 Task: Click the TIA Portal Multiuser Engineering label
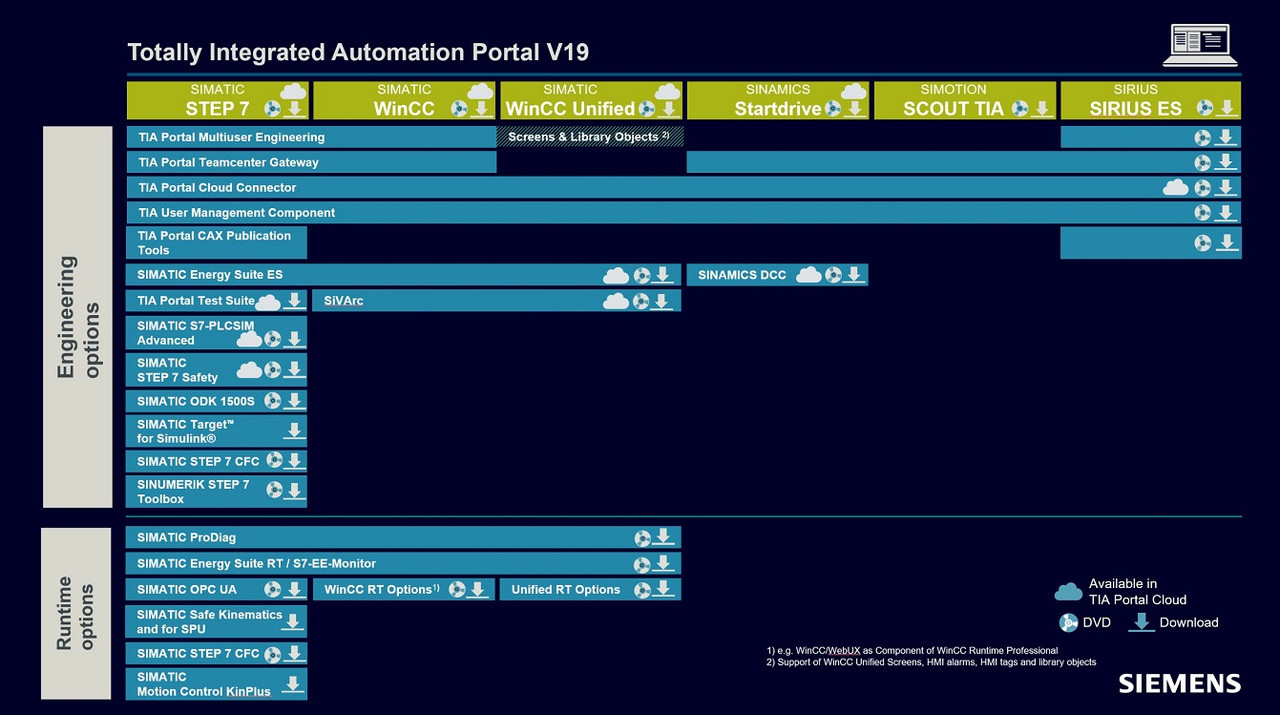point(231,137)
